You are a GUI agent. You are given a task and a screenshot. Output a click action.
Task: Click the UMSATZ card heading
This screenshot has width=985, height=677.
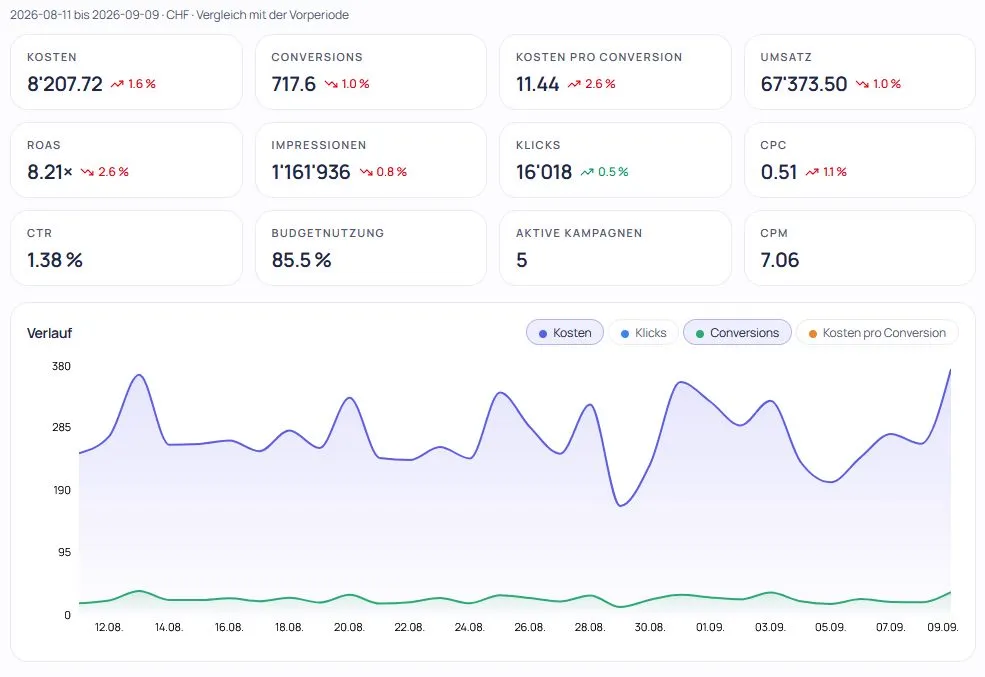coord(786,57)
